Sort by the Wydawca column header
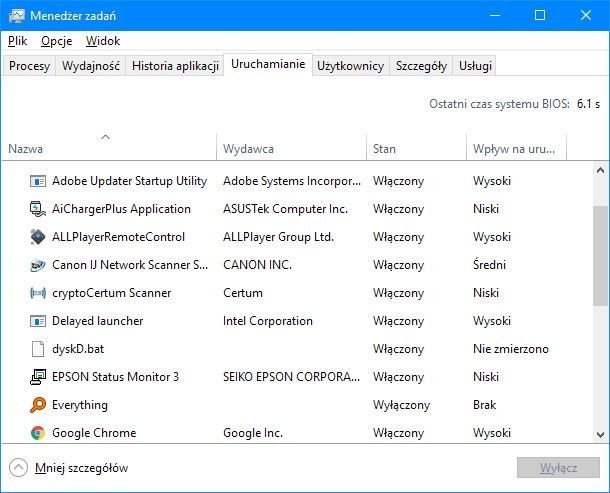 click(291, 149)
